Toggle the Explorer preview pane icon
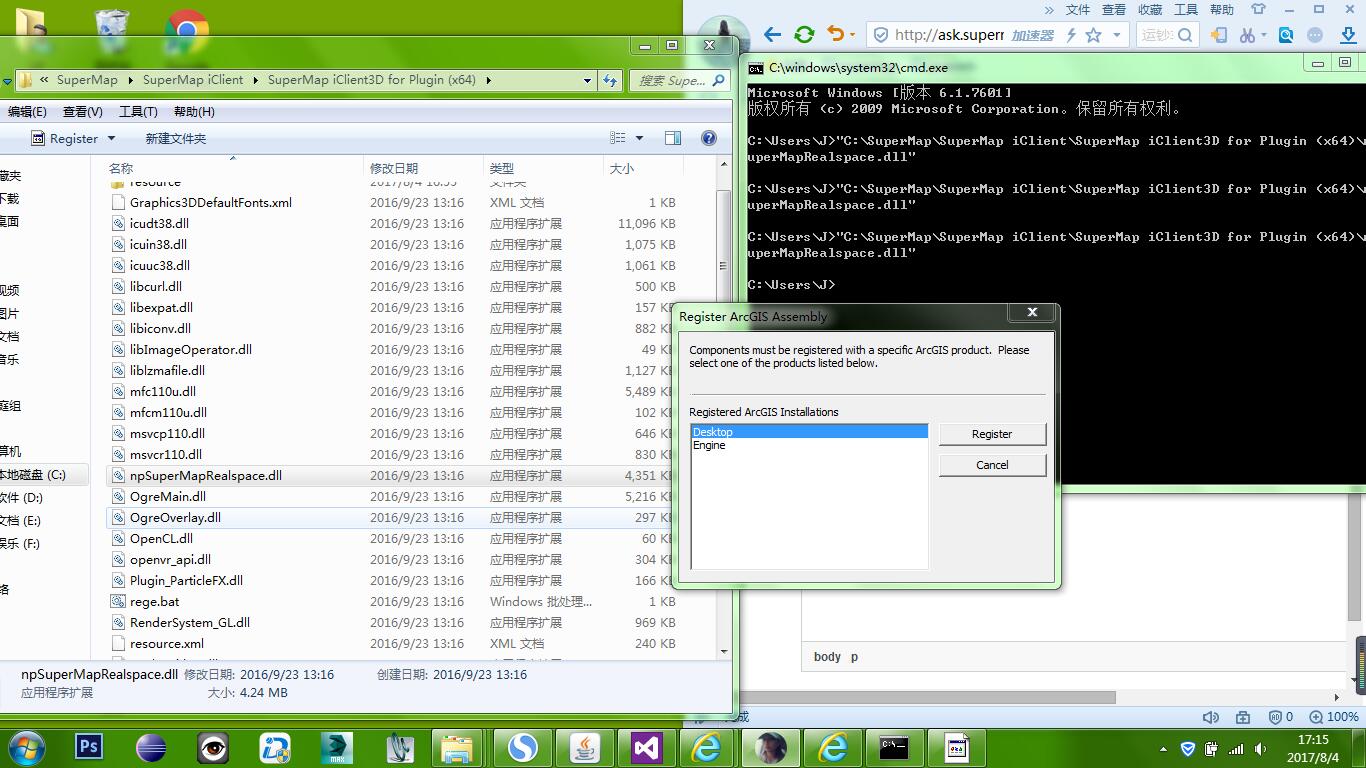 (x=673, y=138)
